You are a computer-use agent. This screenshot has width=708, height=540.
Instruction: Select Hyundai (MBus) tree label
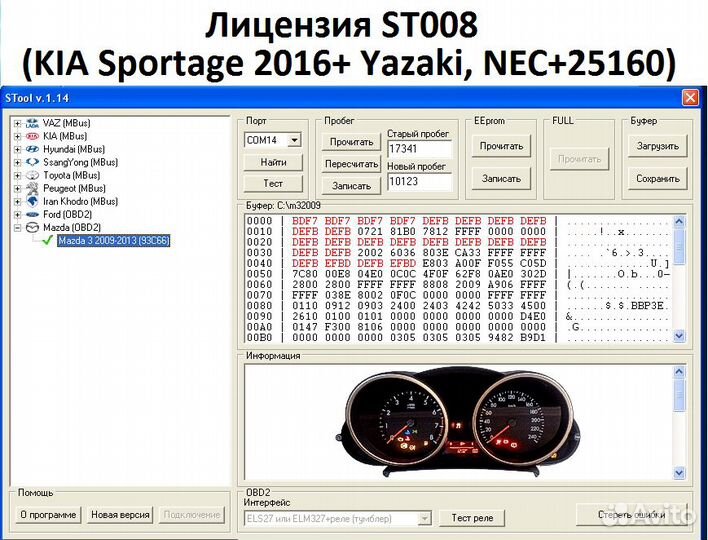click(x=74, y=149)
